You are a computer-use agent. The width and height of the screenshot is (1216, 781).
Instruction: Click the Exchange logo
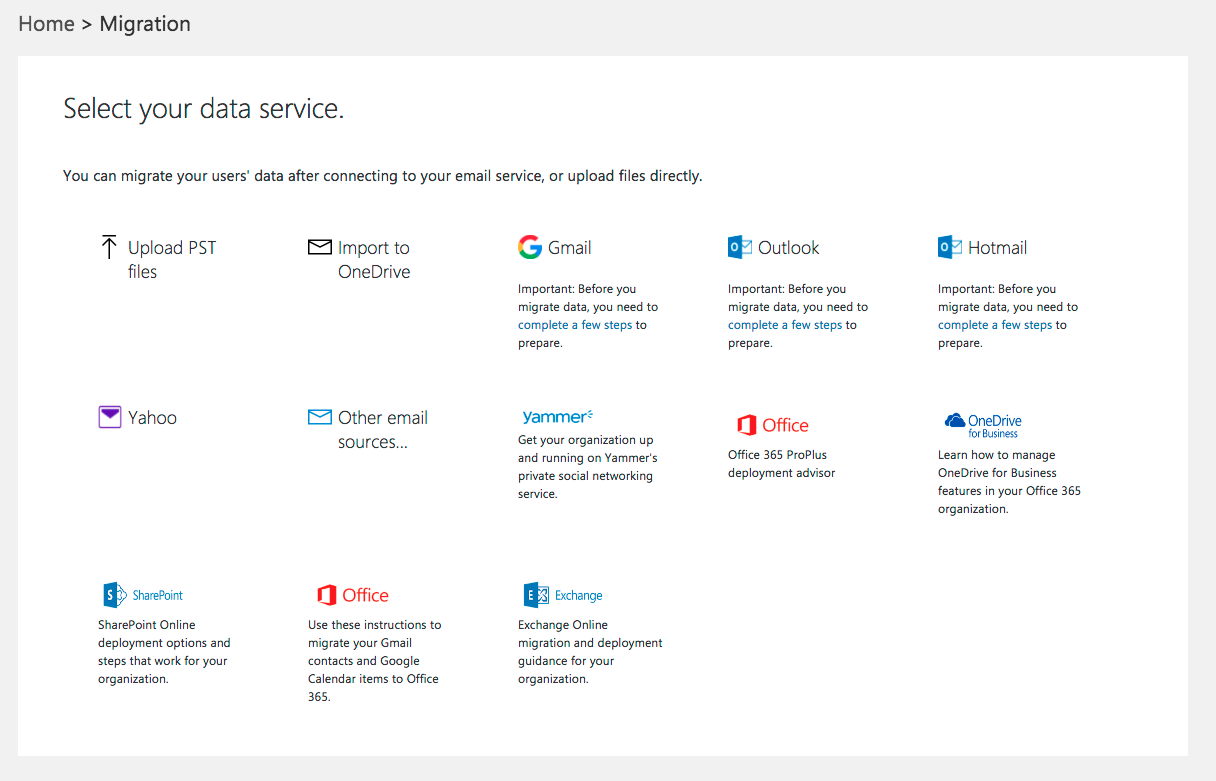[x=562, y=595]
